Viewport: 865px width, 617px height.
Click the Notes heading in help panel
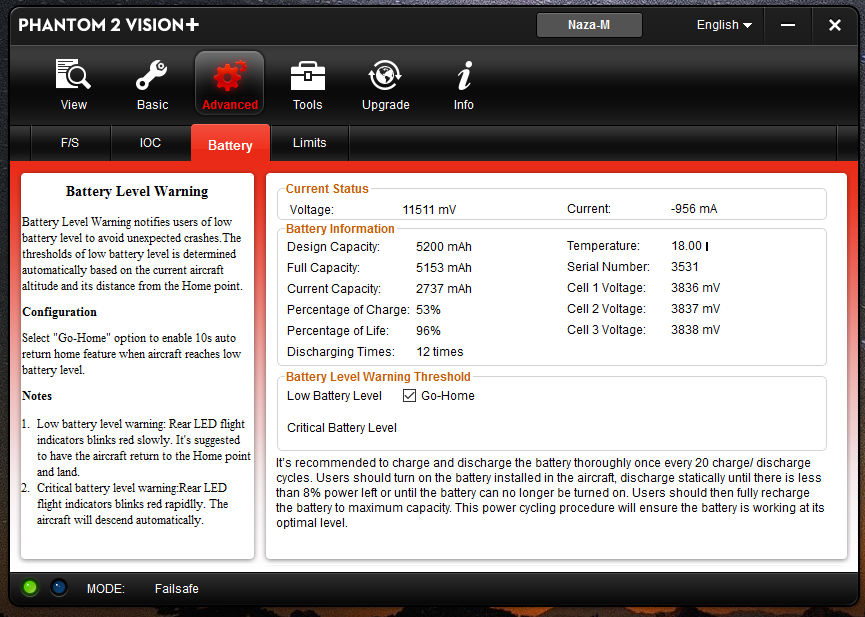[37, 396]
